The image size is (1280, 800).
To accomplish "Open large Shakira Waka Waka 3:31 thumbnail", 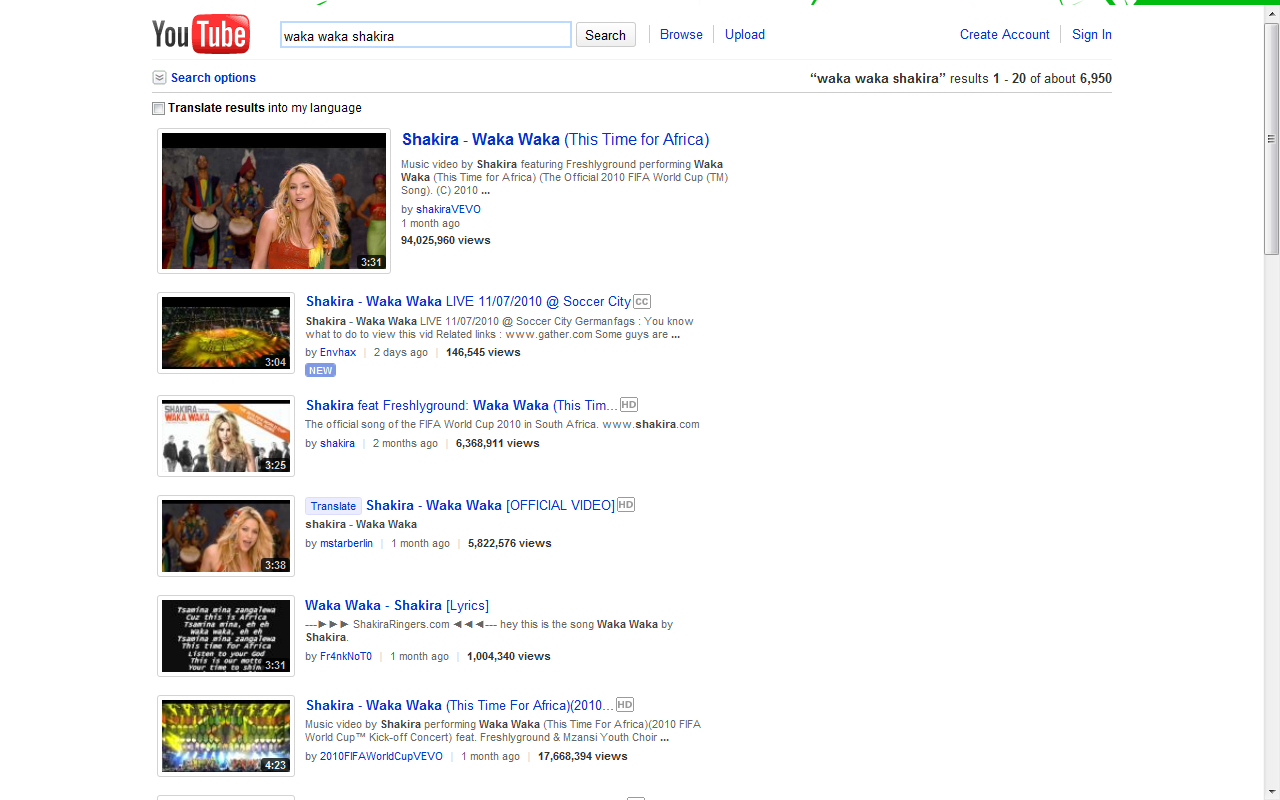I will click(x=274, y=201).
